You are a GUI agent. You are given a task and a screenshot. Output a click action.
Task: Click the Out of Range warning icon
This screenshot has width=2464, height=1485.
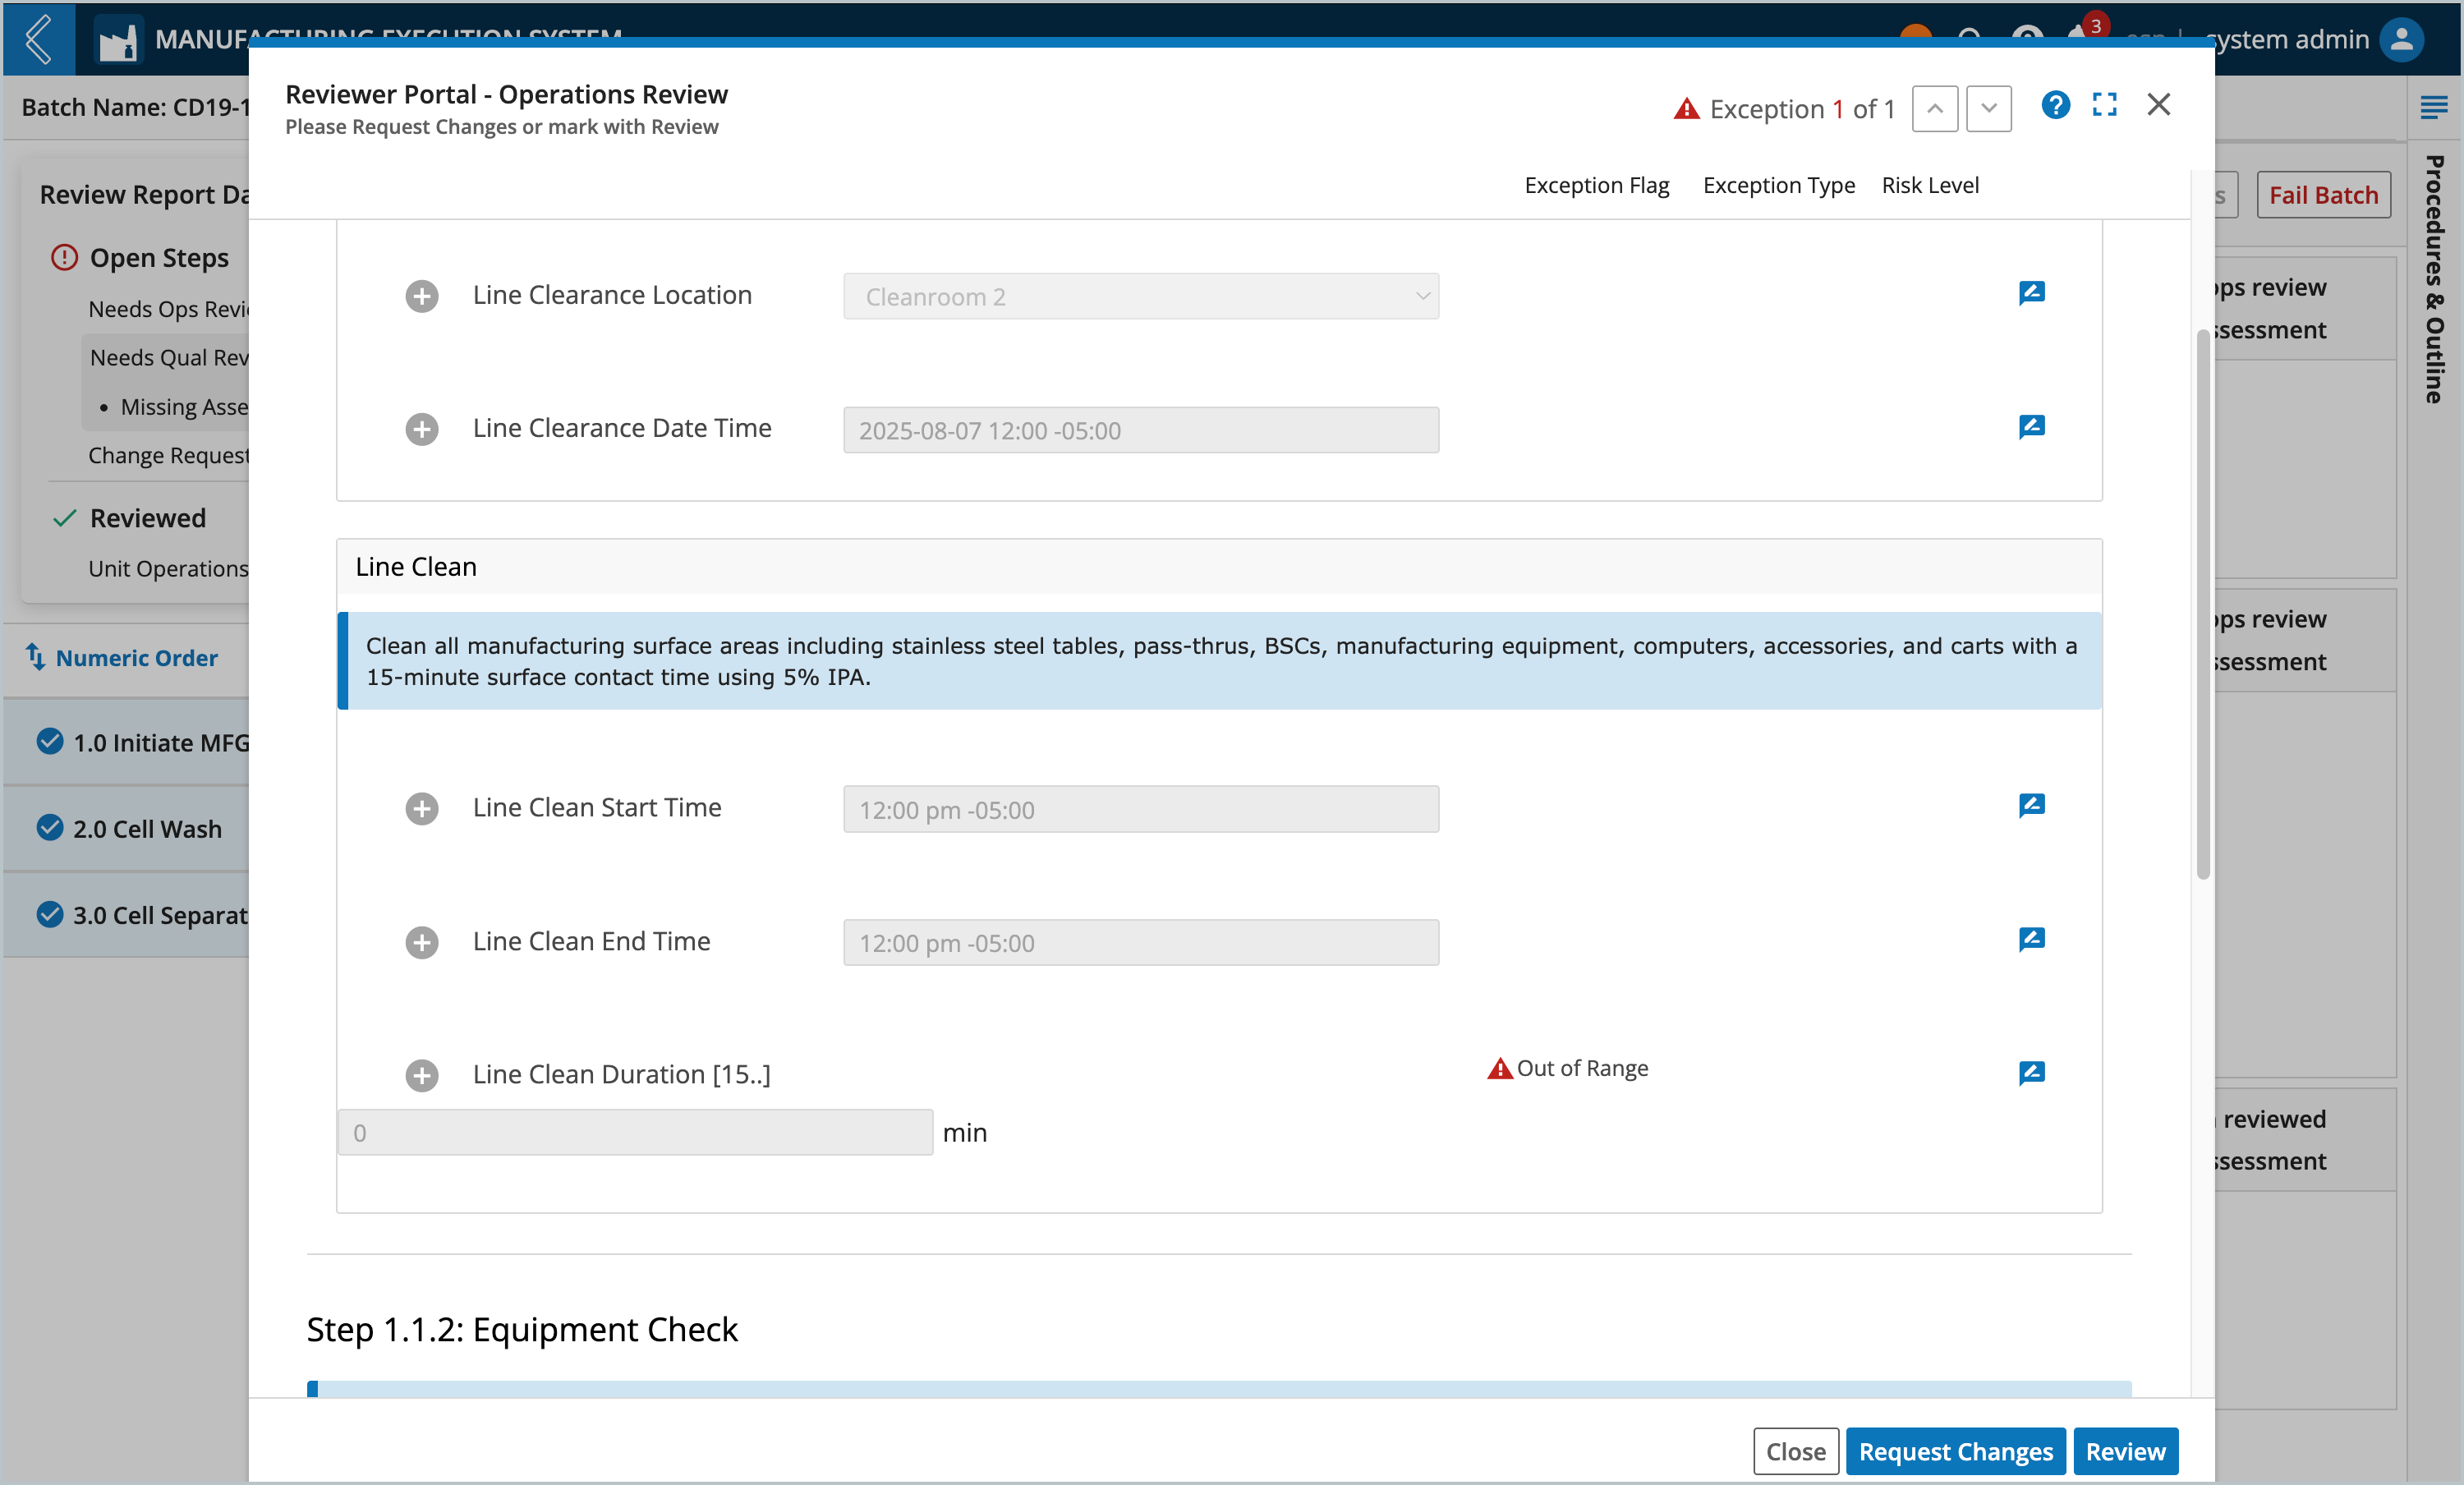1500,1068
